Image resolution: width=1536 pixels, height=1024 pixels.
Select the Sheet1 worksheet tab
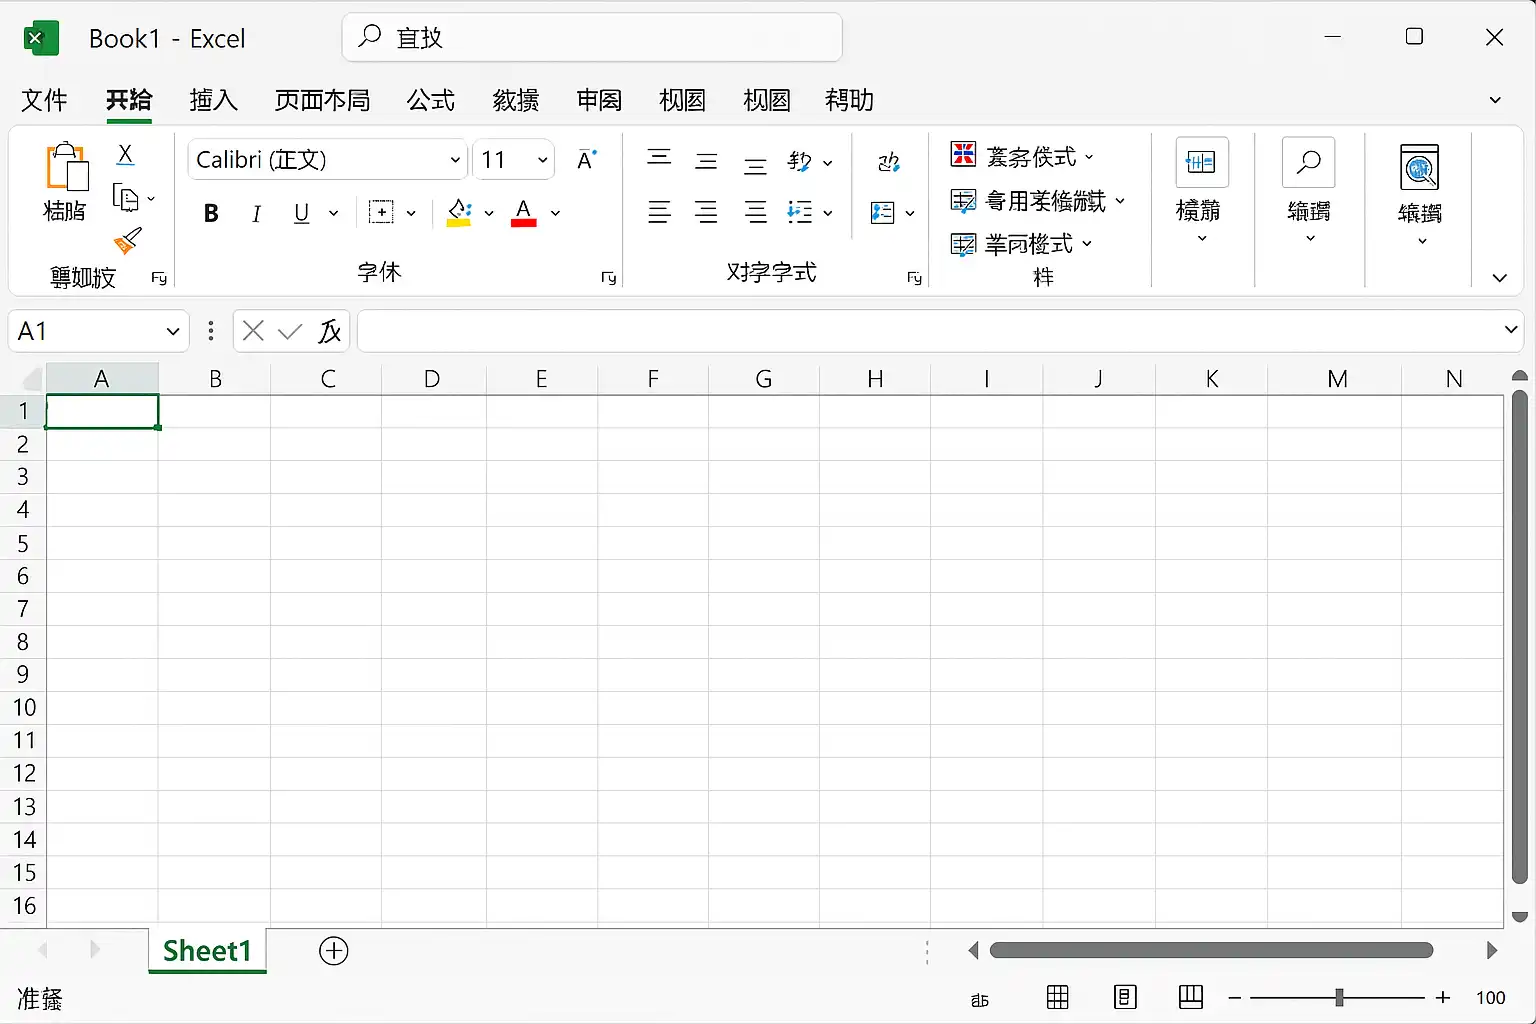click(207, 951)
